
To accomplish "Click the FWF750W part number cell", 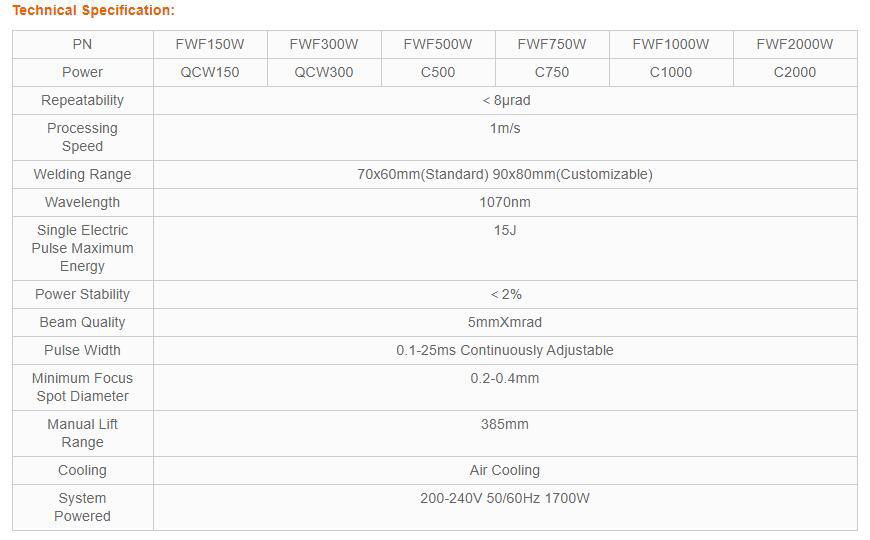I will (x=552, y=44).
